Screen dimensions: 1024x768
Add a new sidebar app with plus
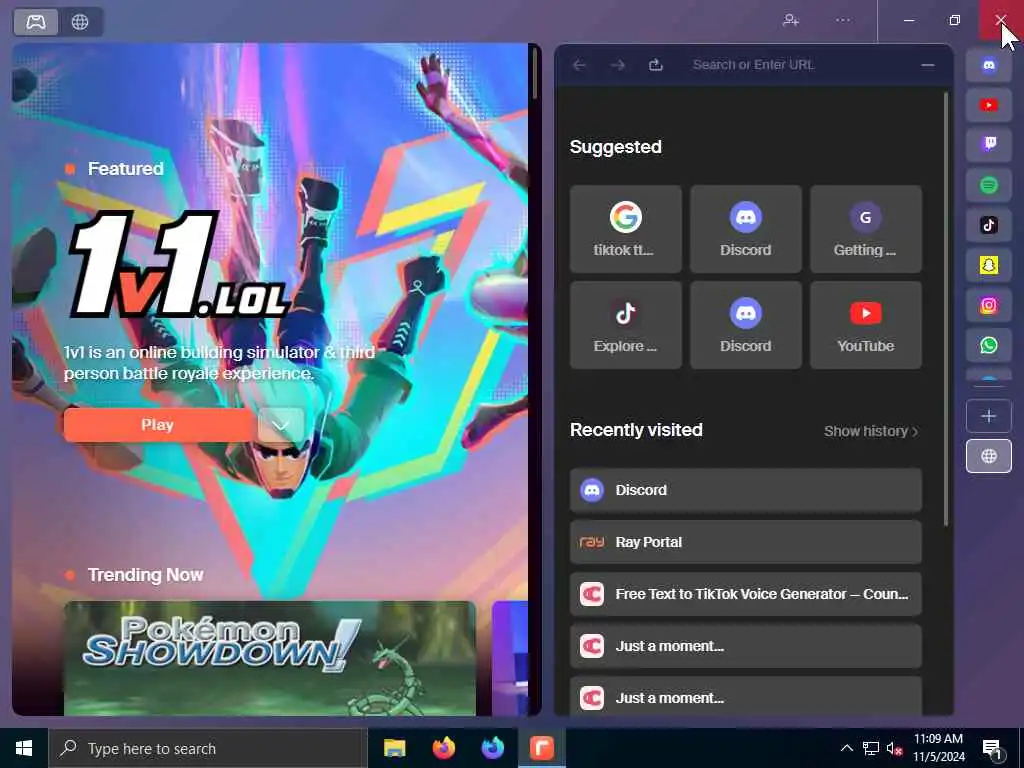coord(989,416)
